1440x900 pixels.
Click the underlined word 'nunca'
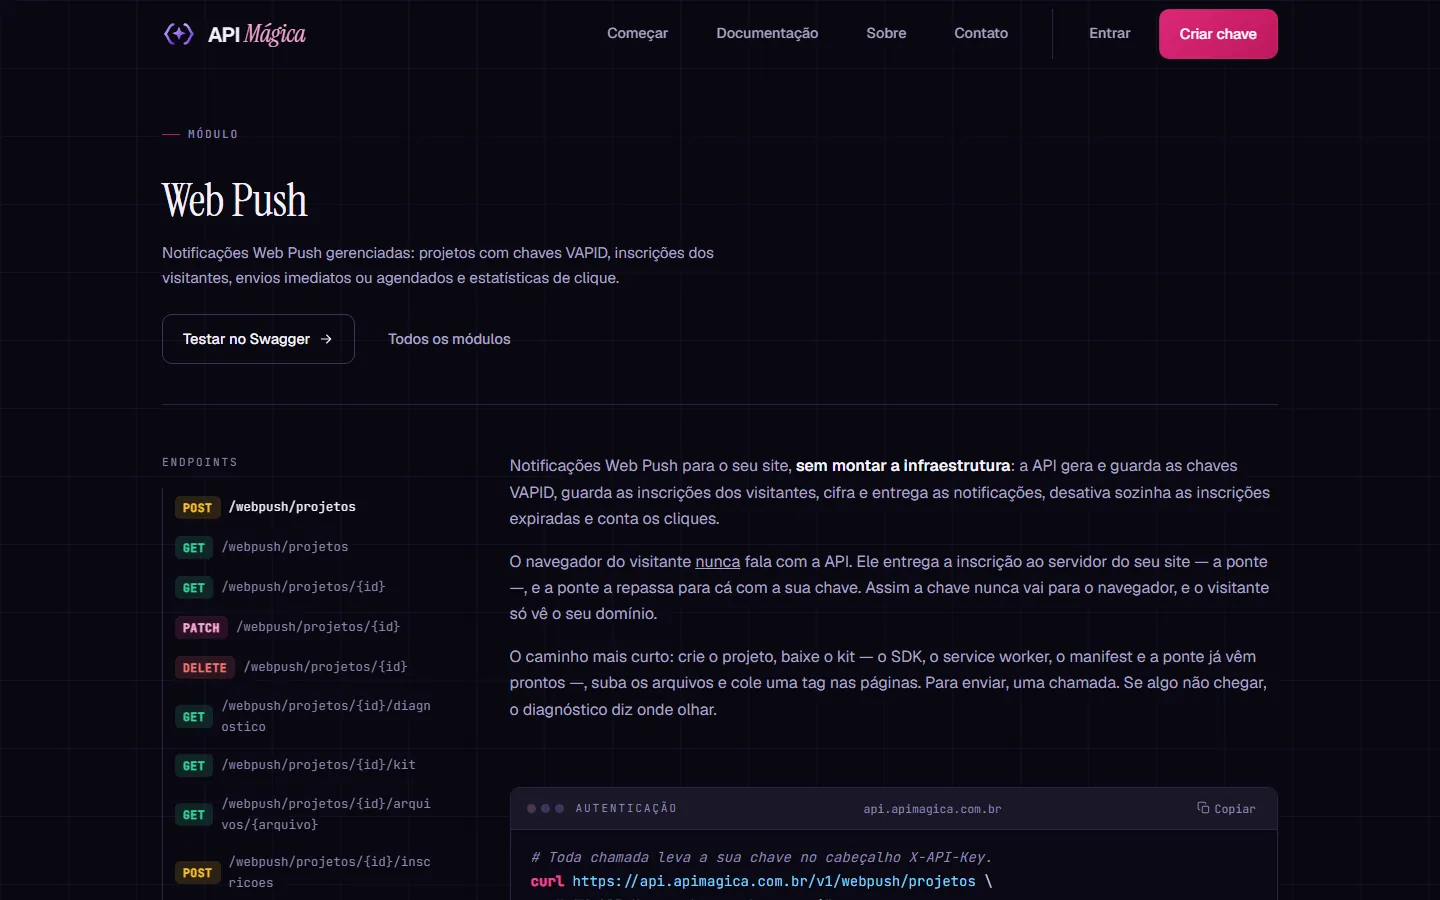click(718, 562)
